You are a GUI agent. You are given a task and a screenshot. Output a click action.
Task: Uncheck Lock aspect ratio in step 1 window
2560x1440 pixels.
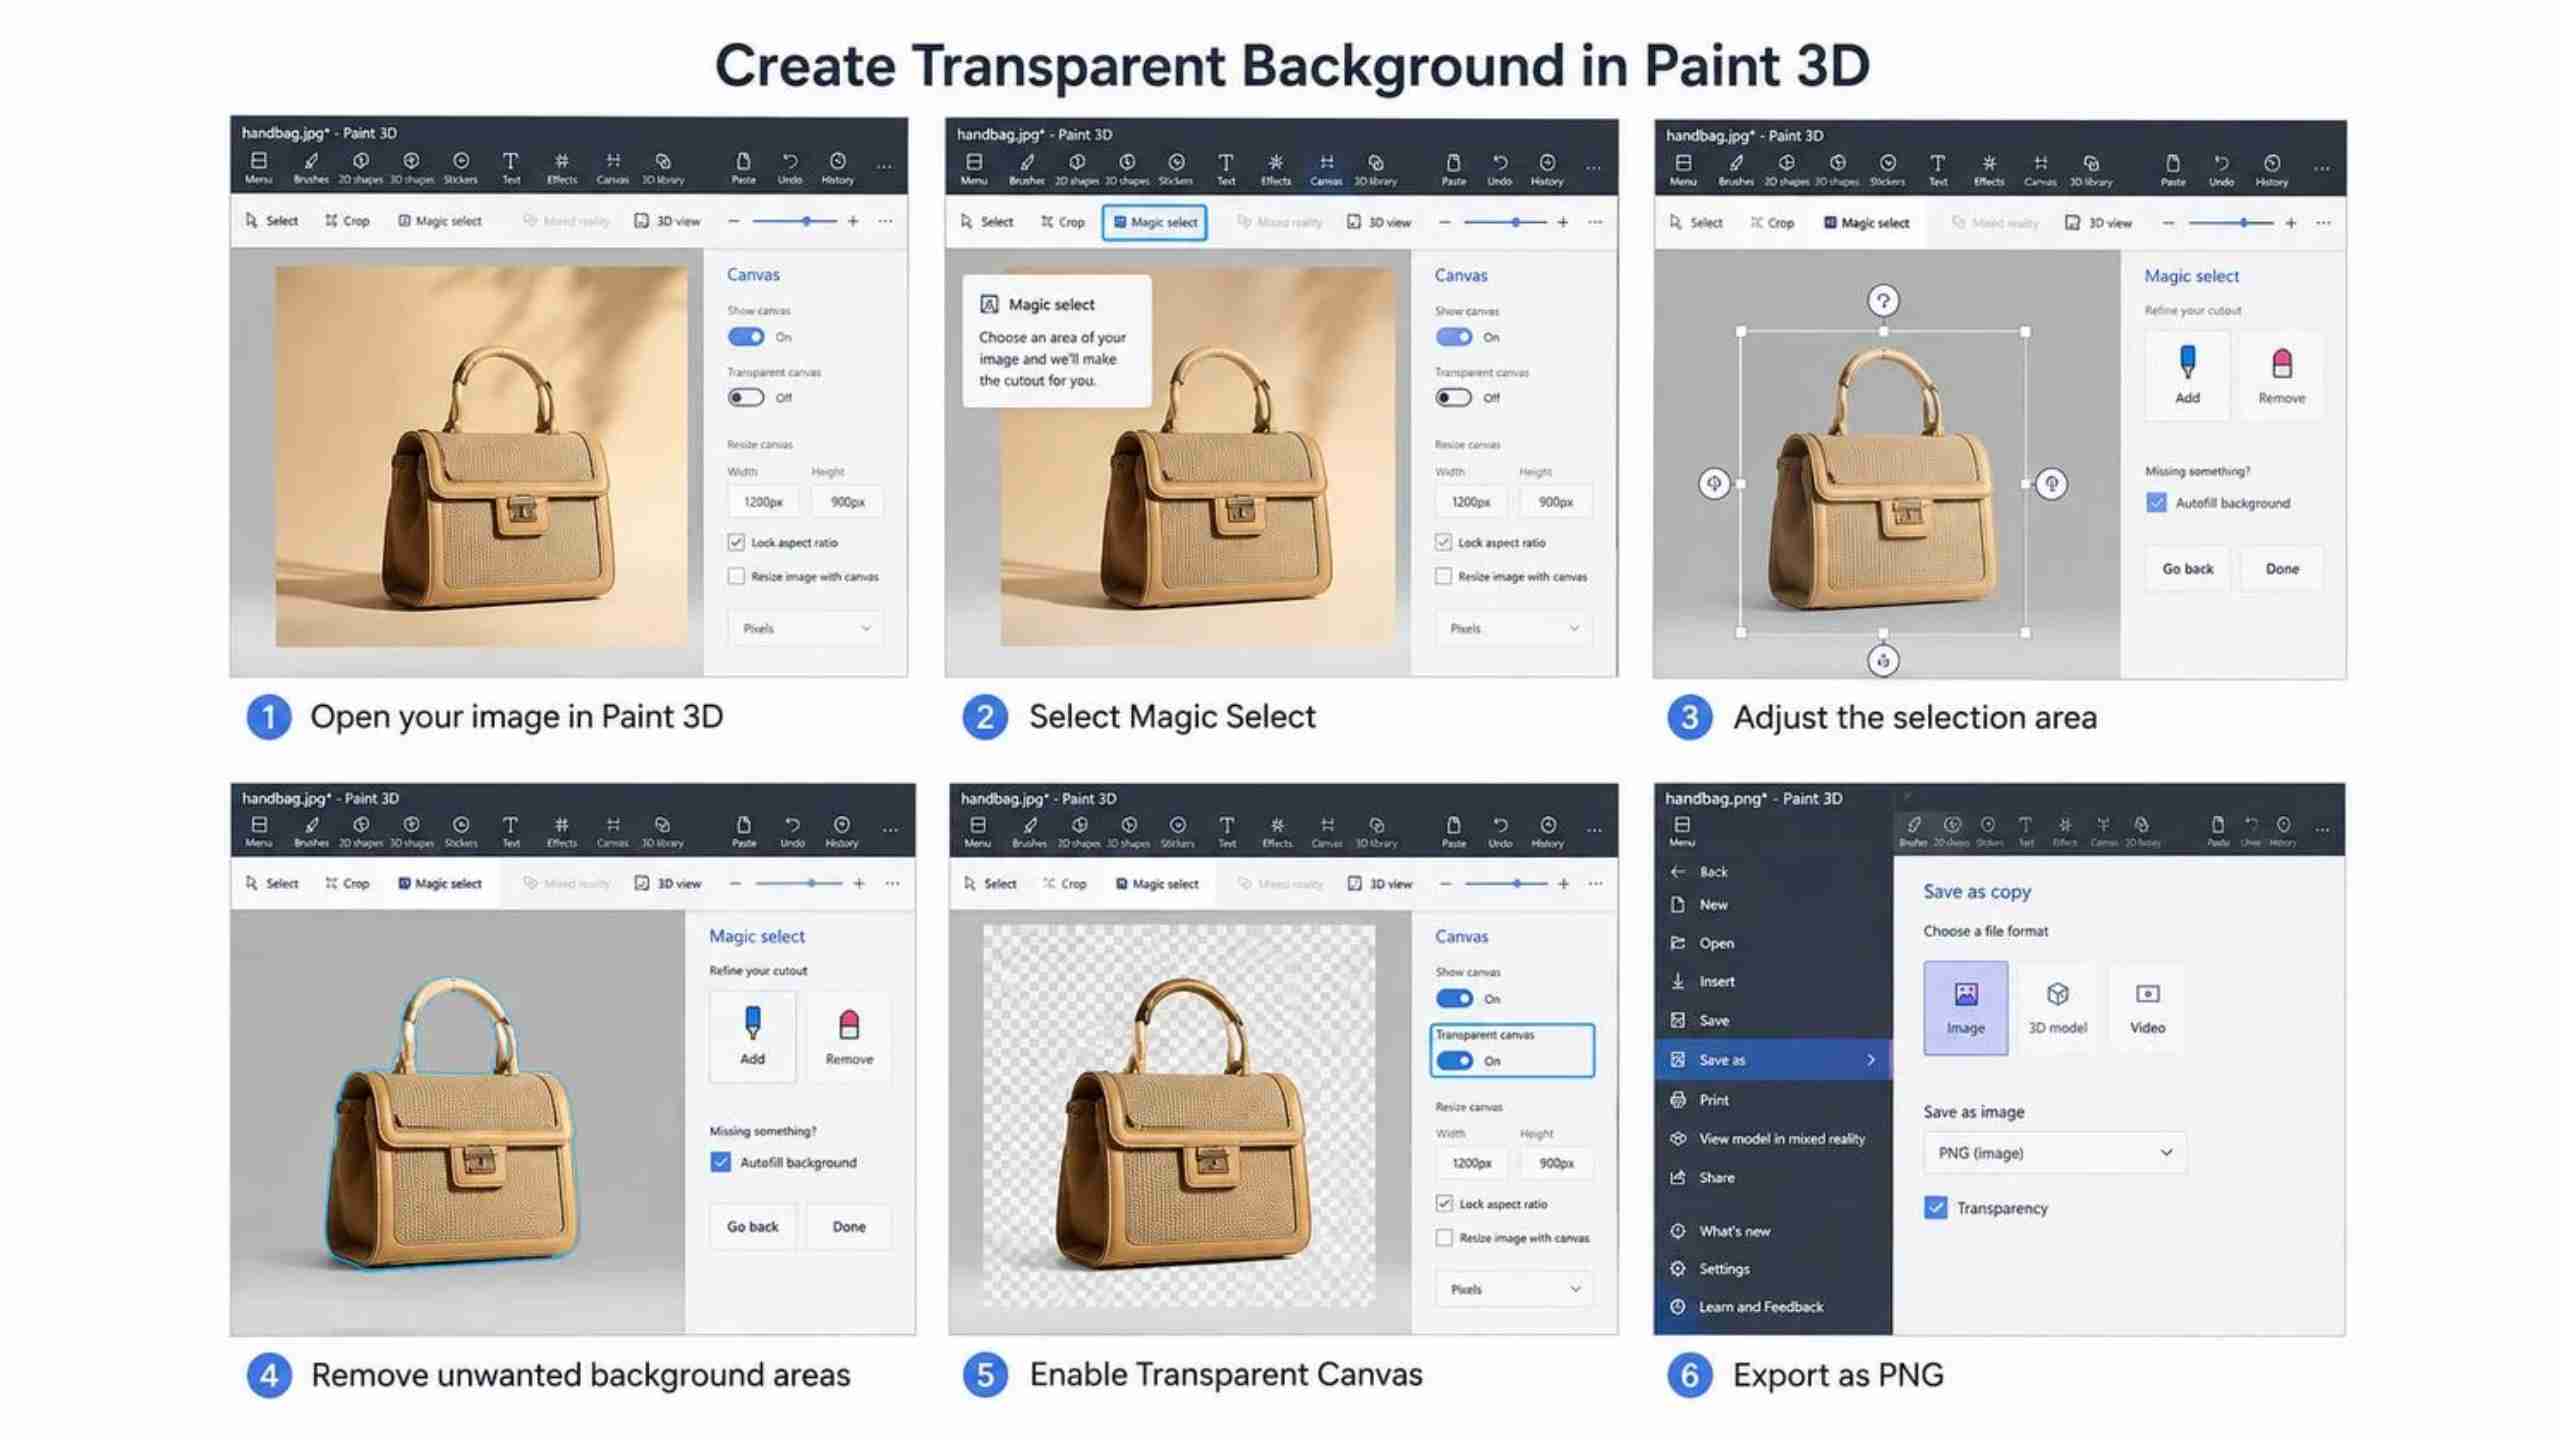736,542
